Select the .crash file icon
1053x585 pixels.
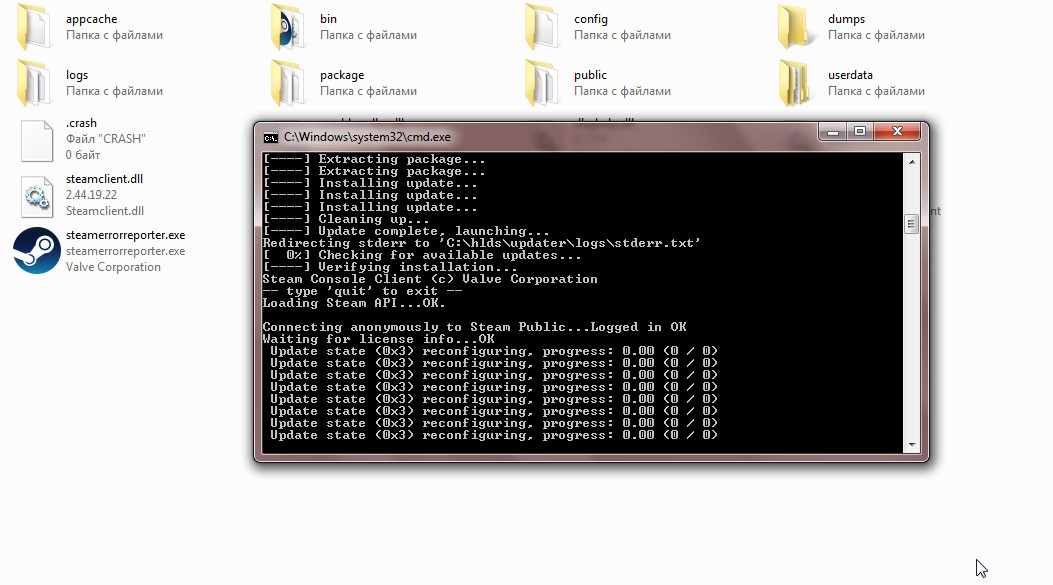(x=37, y=140)
